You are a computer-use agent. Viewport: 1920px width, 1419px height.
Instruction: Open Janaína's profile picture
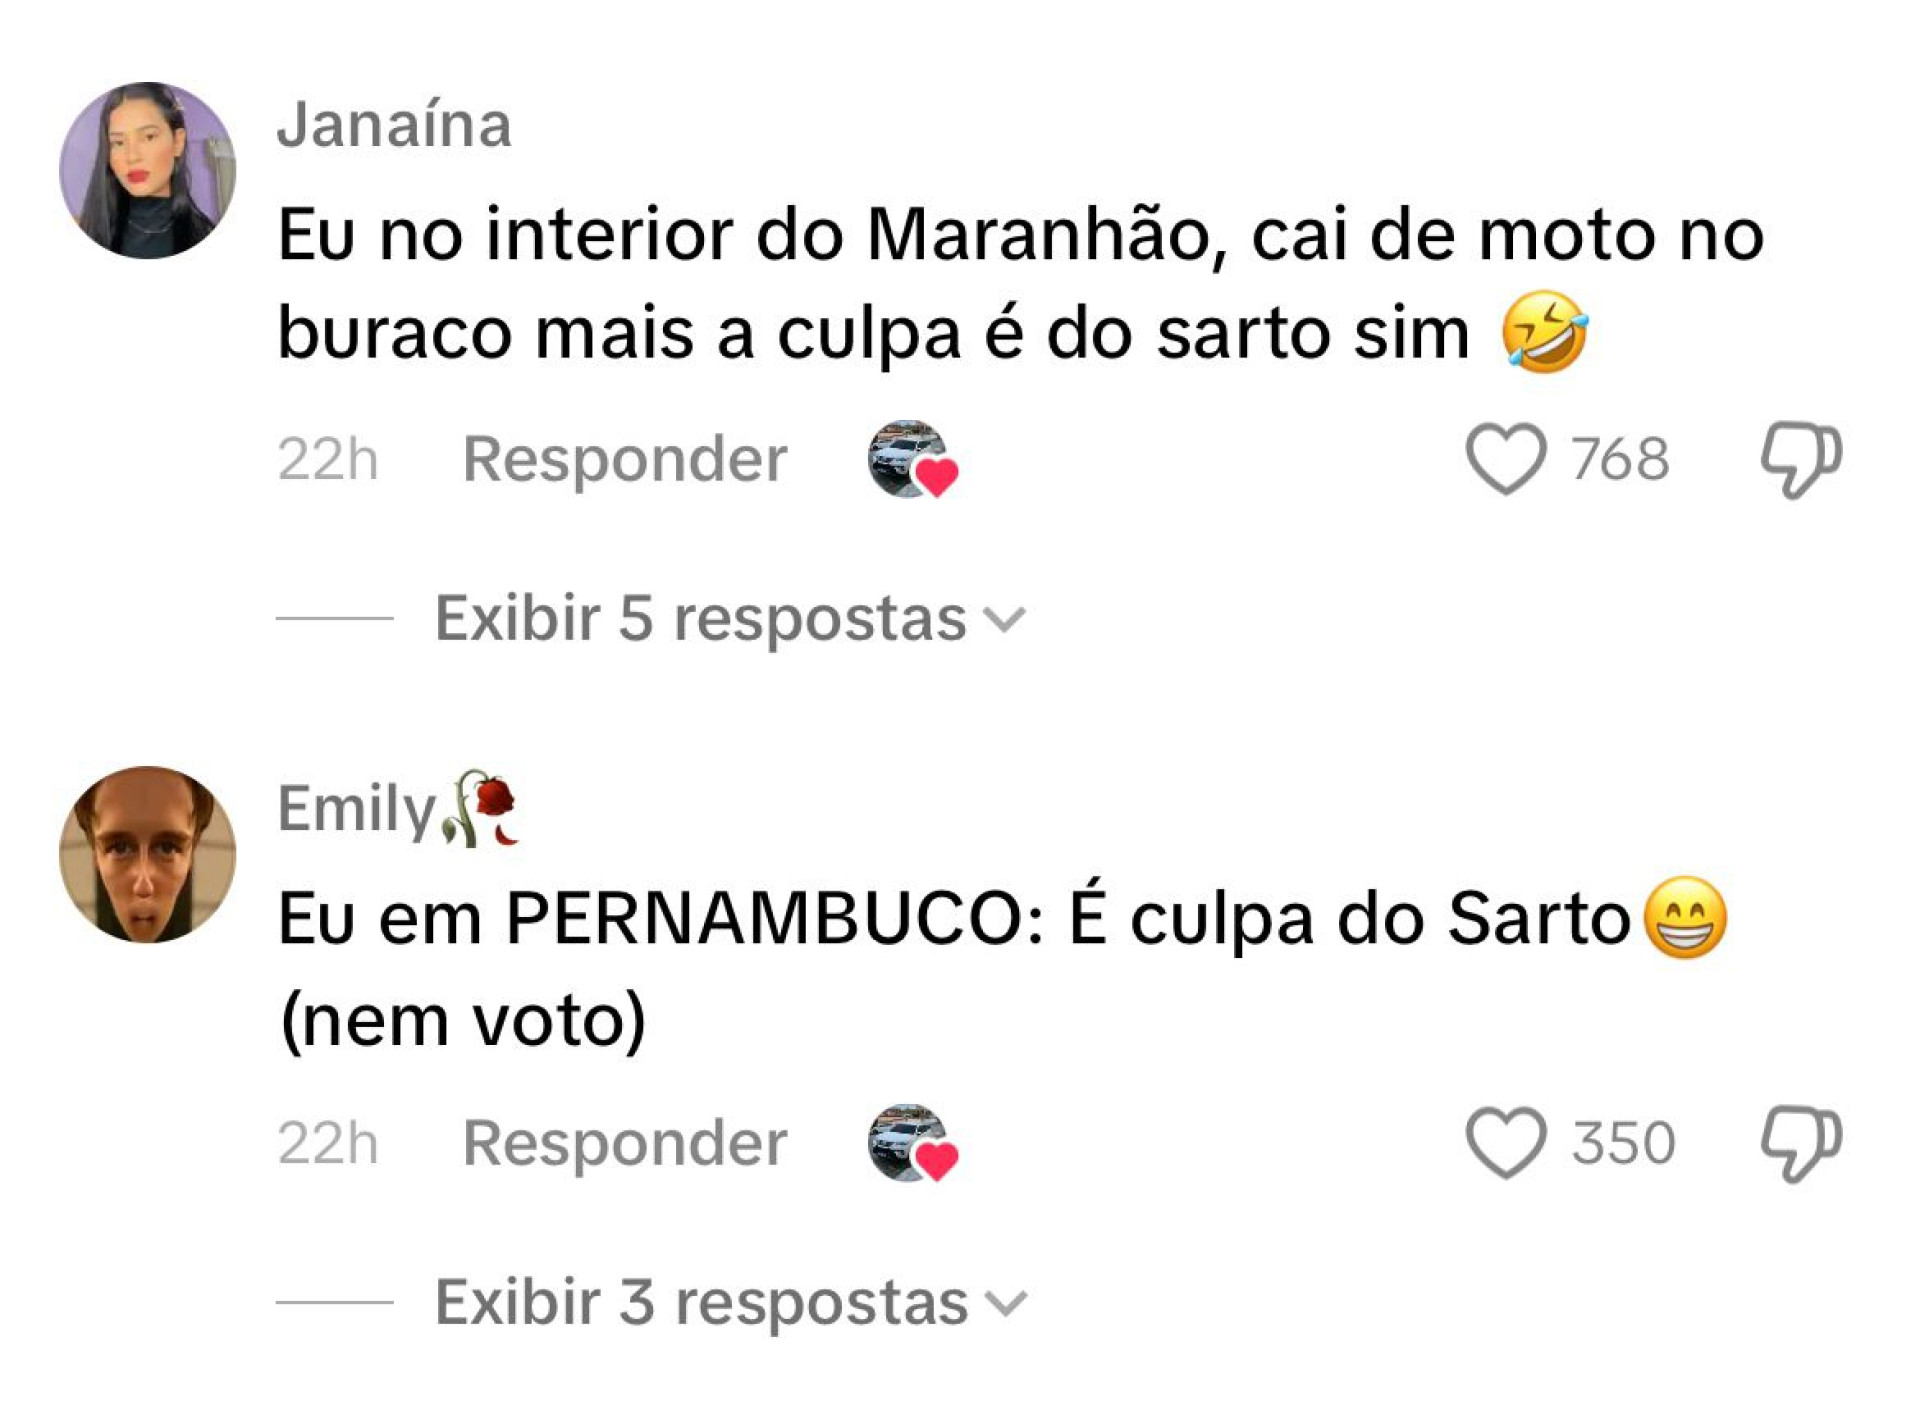[x=148, y=170]
